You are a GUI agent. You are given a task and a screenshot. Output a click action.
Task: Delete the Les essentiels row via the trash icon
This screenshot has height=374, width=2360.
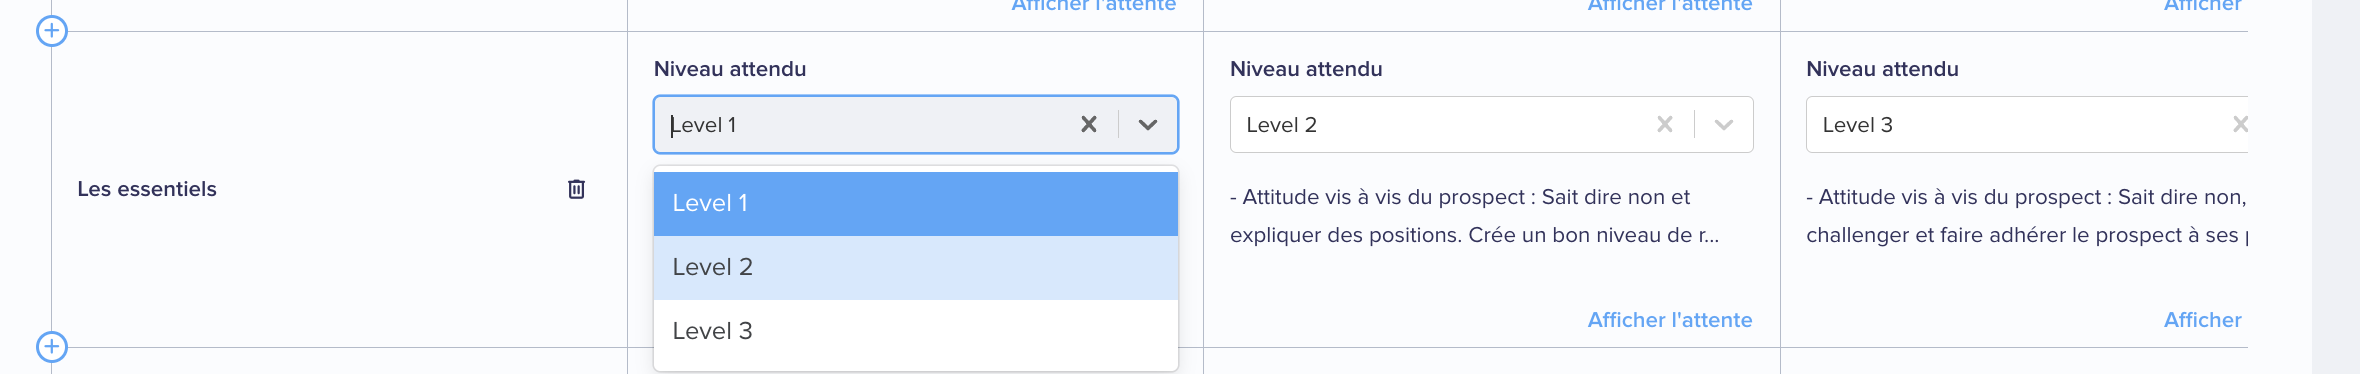[577, 189]
